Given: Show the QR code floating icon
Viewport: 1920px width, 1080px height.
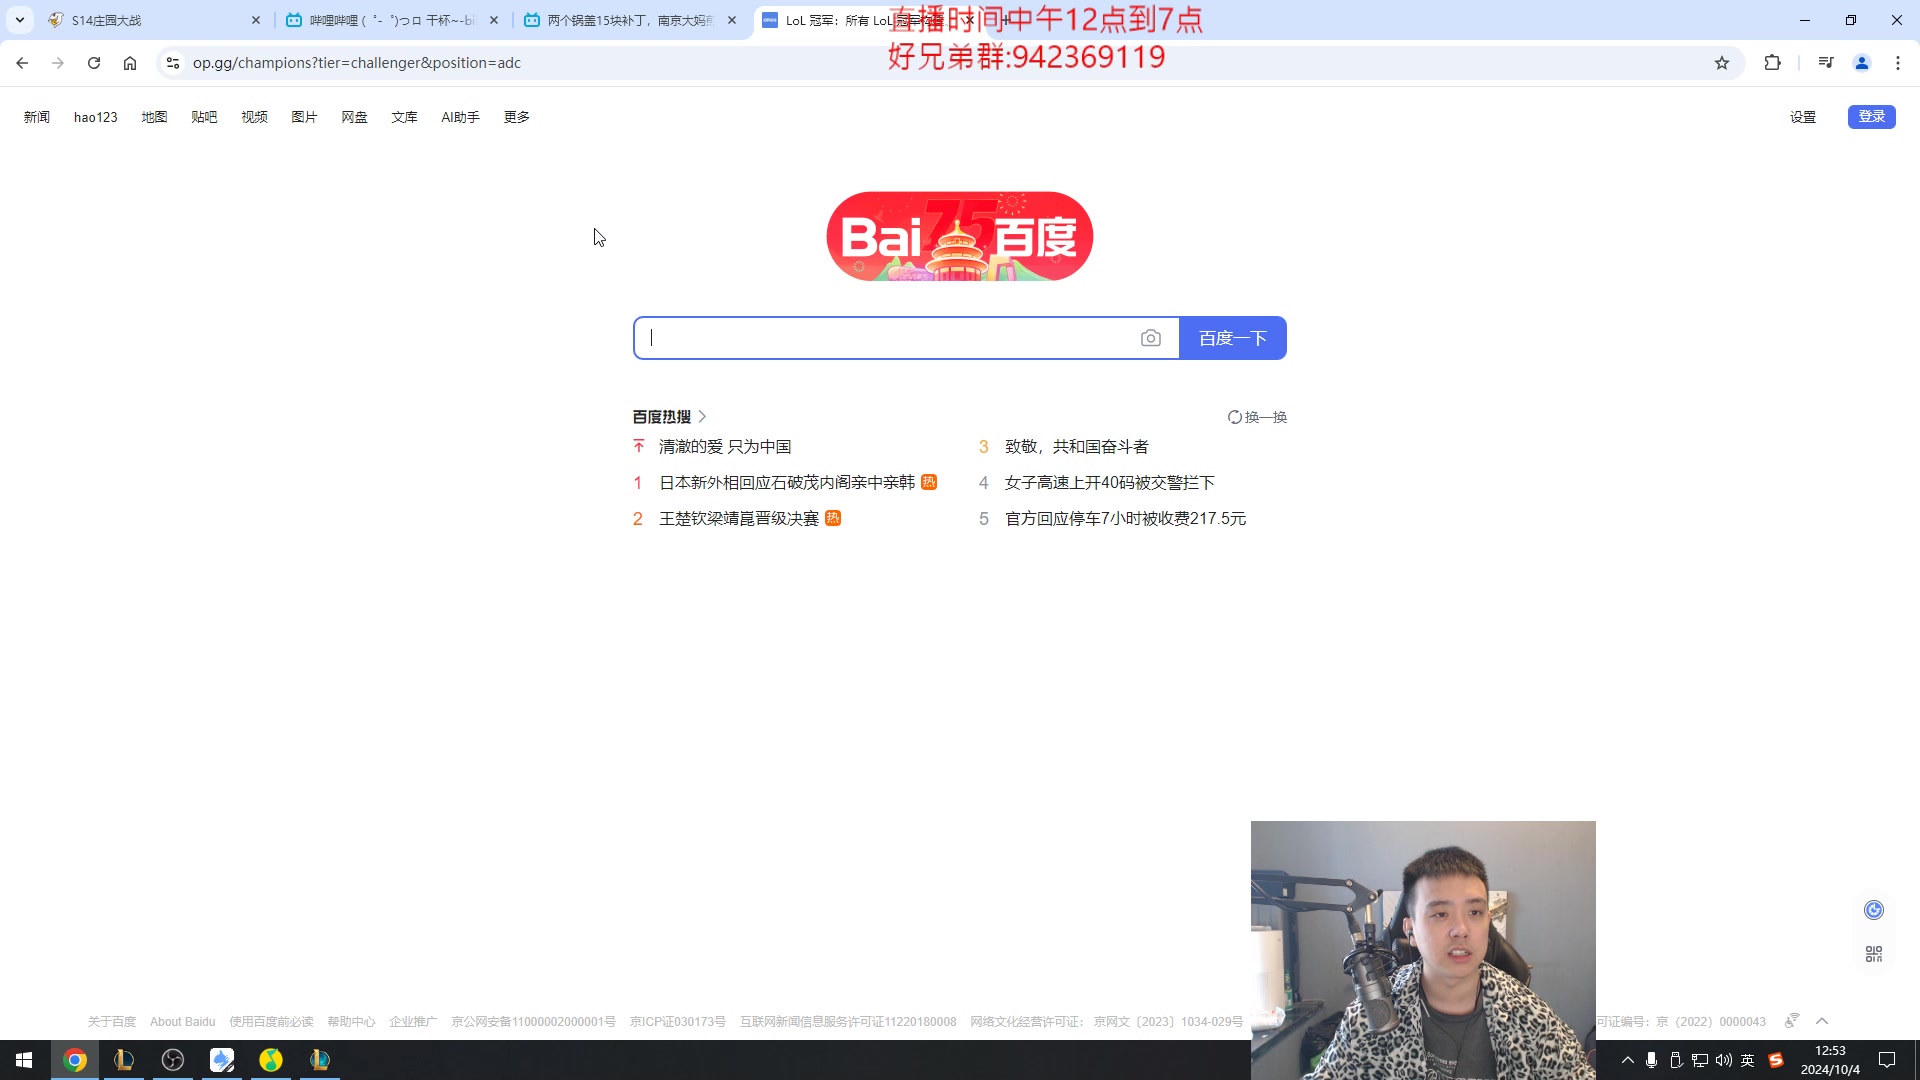Looking at the screenshot, I should click(1874, 954).
